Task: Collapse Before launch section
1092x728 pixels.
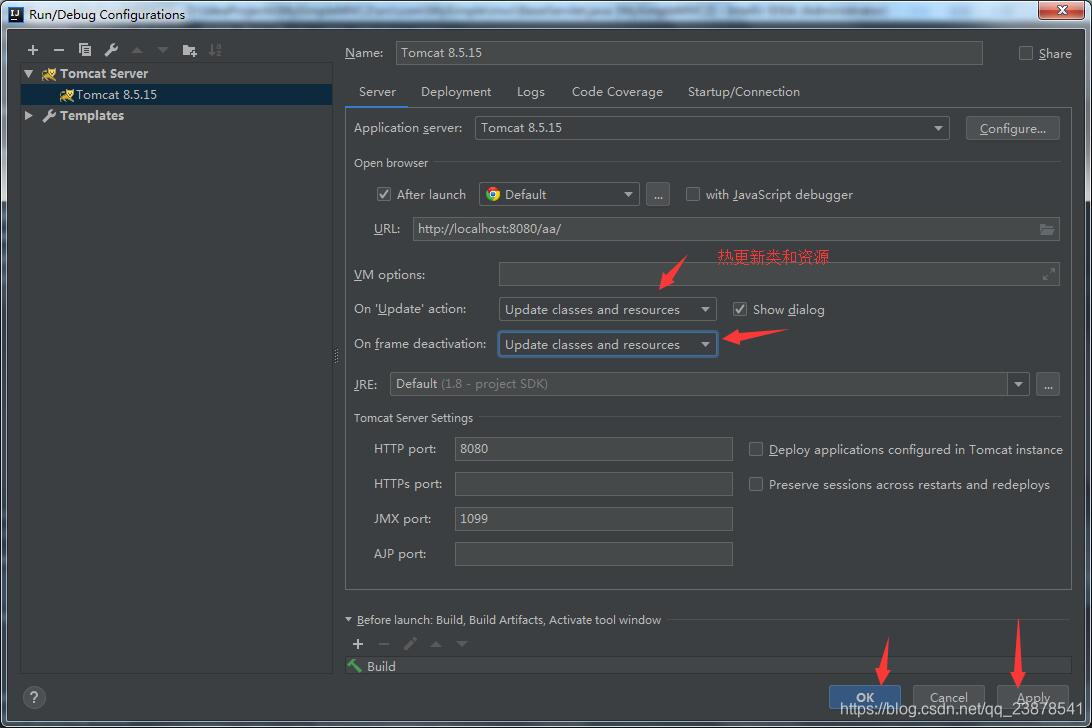Action: (x=349, y=619)
